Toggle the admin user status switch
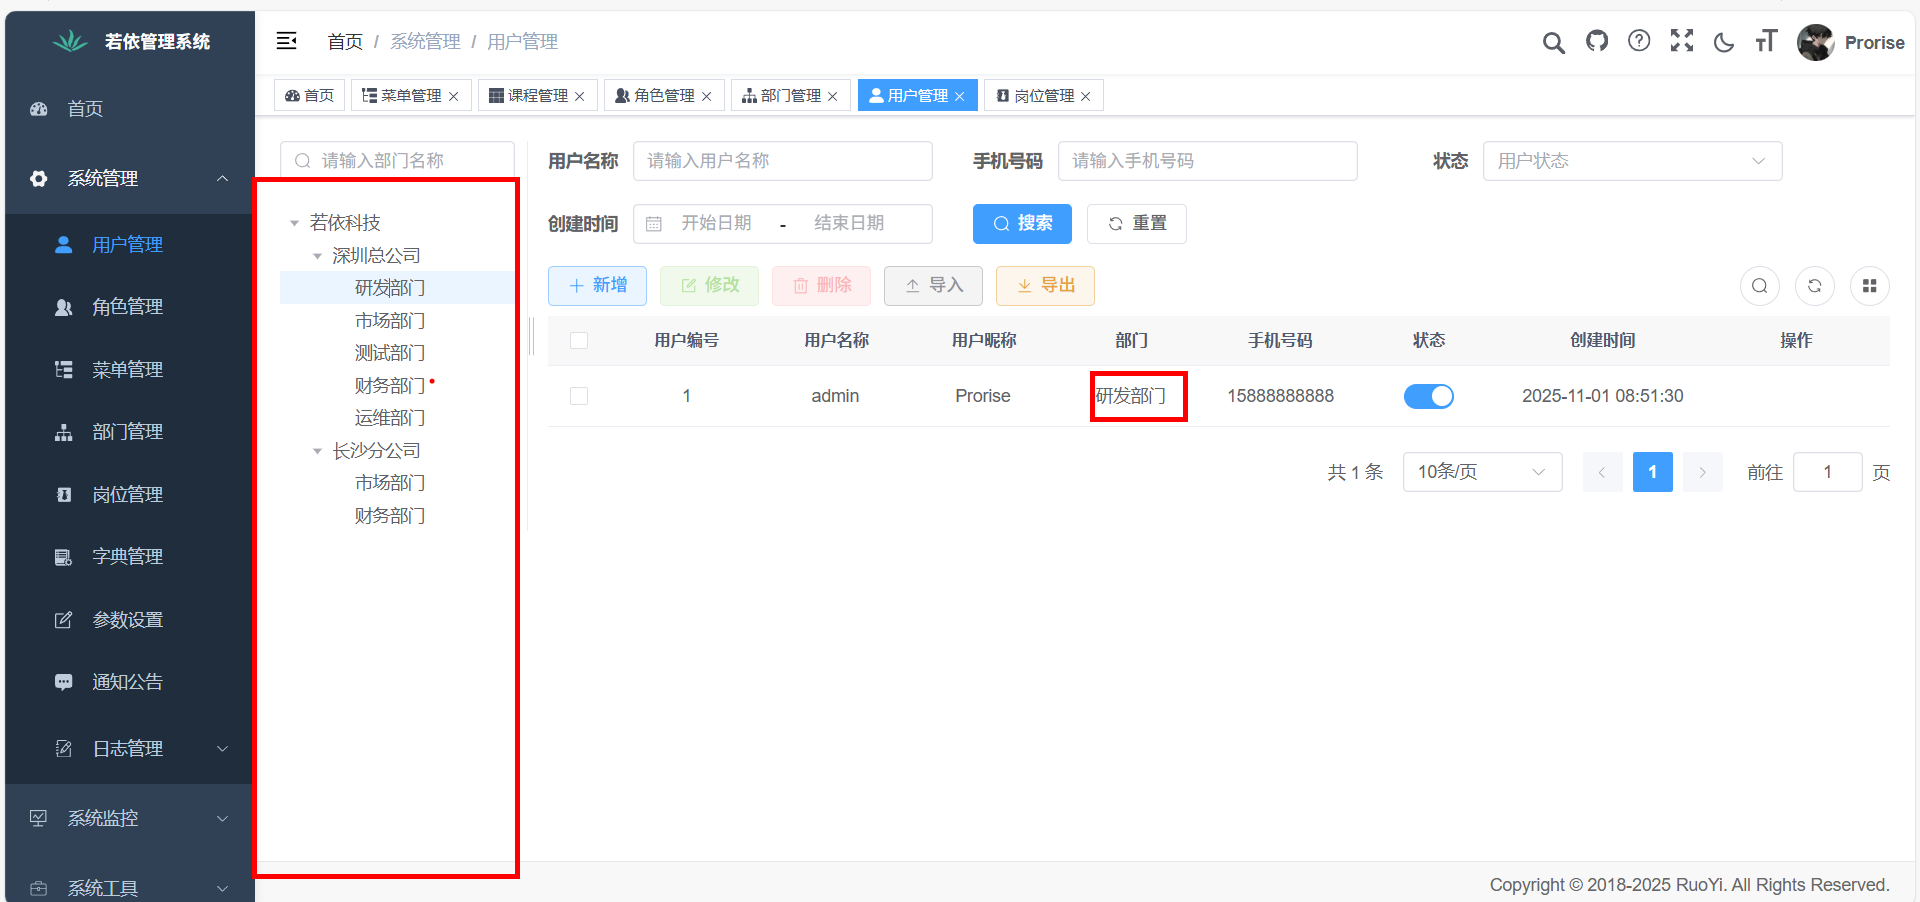Viewport: 1920px width, 902px height. coord(1428,396)
